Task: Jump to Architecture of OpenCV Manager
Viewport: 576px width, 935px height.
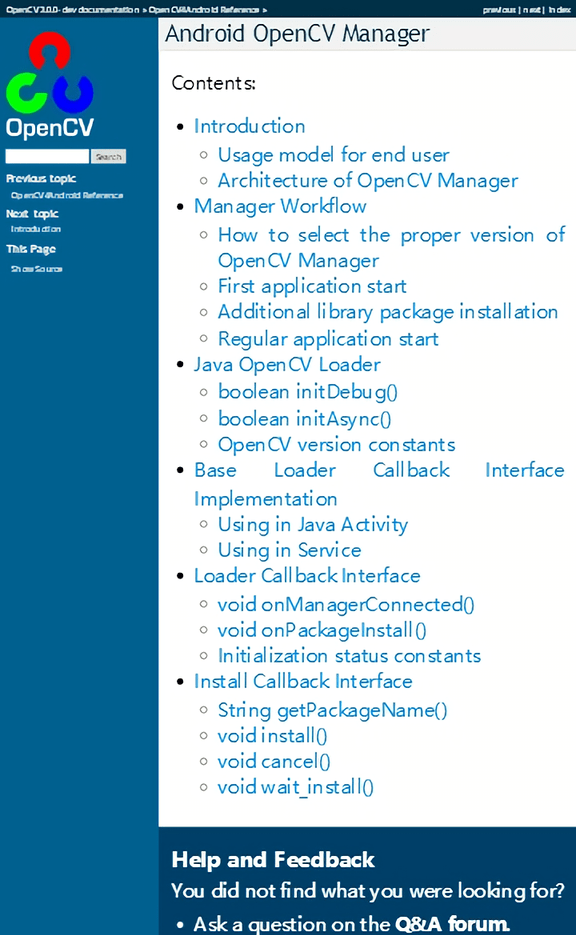Action: pos(368,181)
